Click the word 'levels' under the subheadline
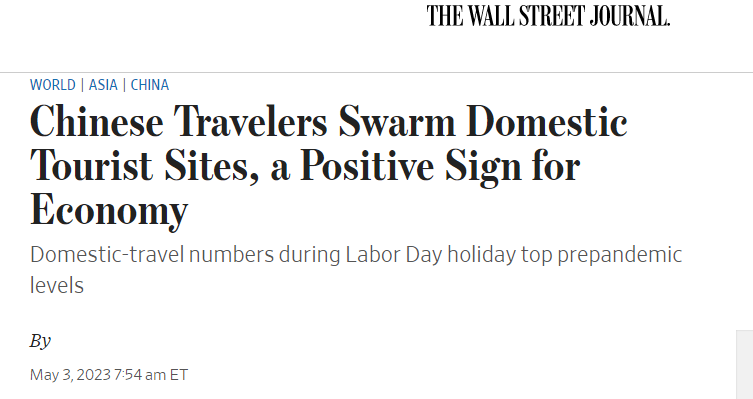The image size is (753, 399). click(x=57, y=285)
